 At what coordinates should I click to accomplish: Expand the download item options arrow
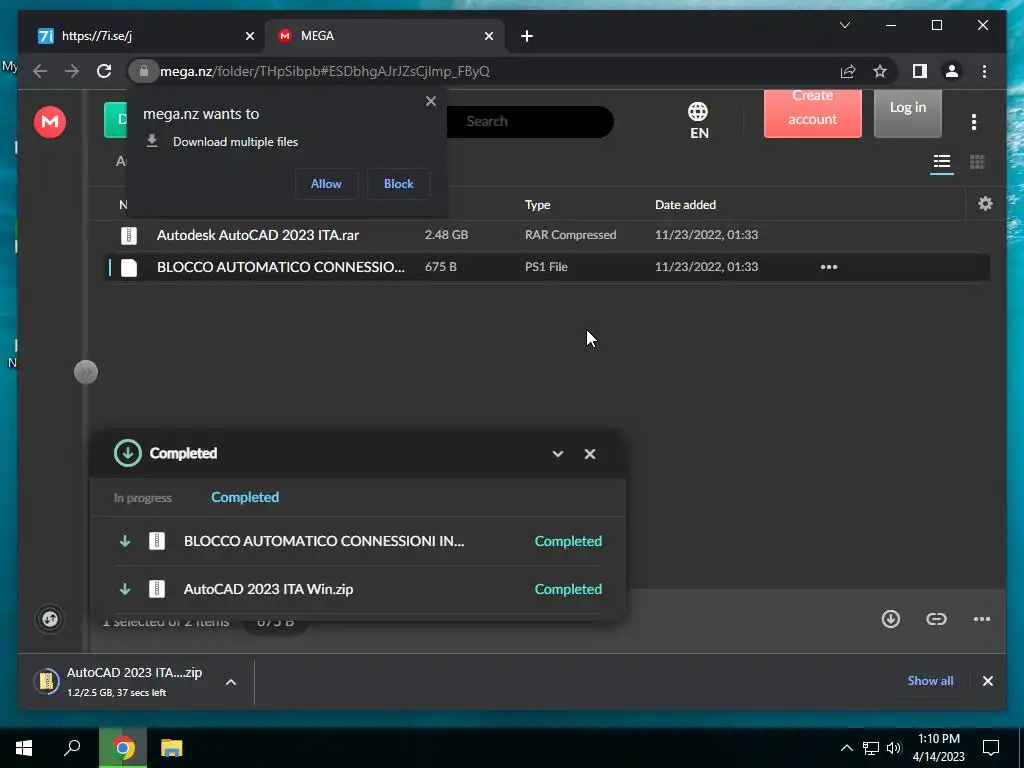(x=231, y=682)
